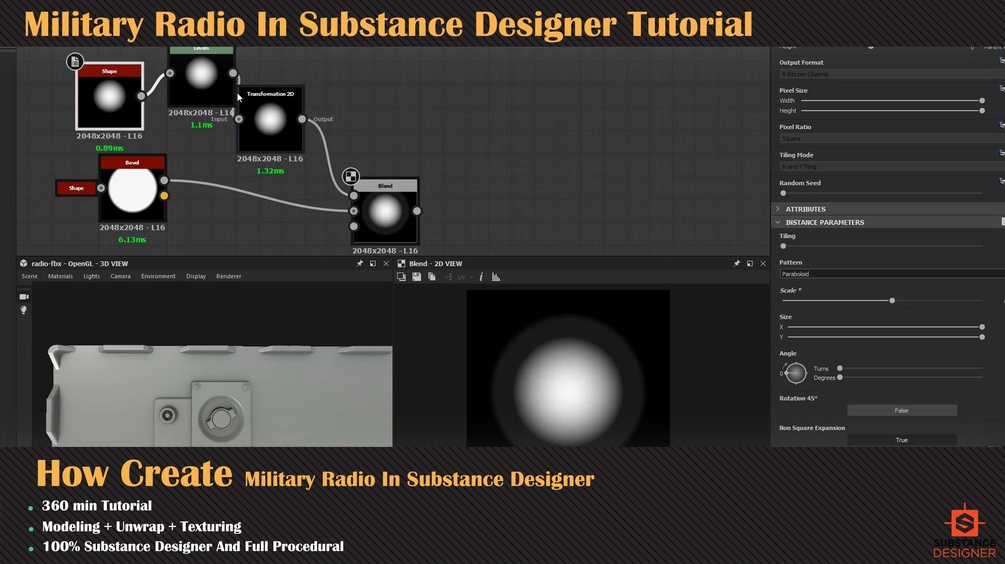Viewport: 1005px width, 564px height.
Task: Open the Pattern dropdown showing Paraboloid
Action: point(892,274)
